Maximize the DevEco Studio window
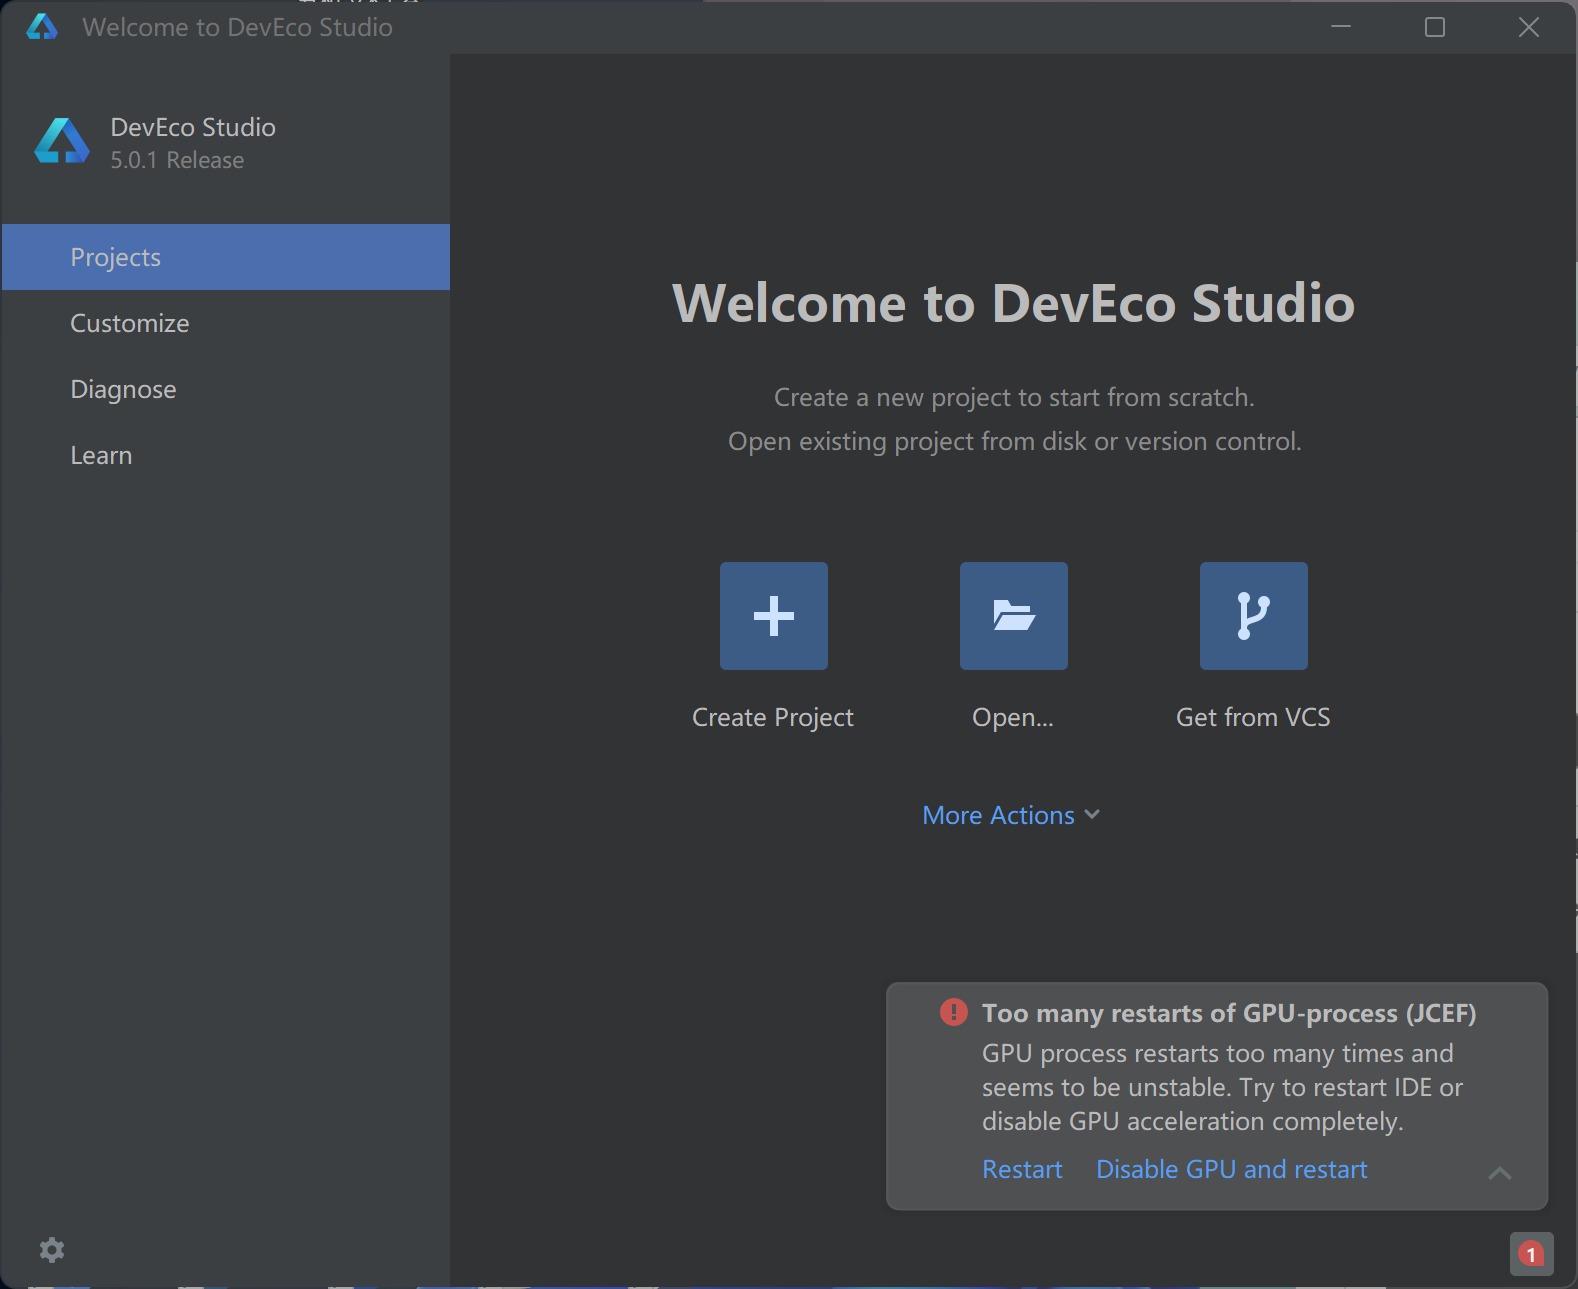 [x=1435, y=27]
